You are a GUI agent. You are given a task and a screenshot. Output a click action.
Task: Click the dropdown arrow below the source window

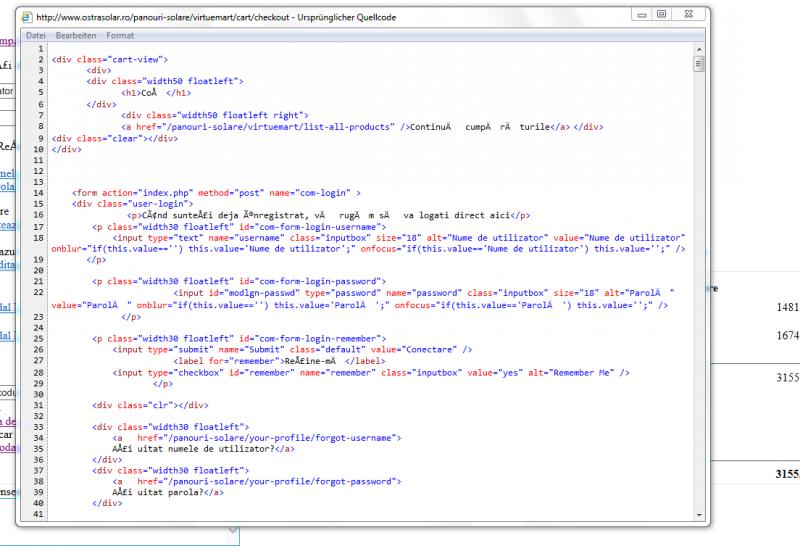[232, 531]
